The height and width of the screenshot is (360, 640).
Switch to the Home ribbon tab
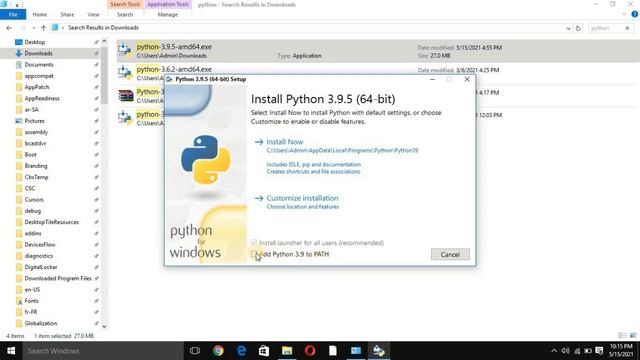(x=40, y=14)
